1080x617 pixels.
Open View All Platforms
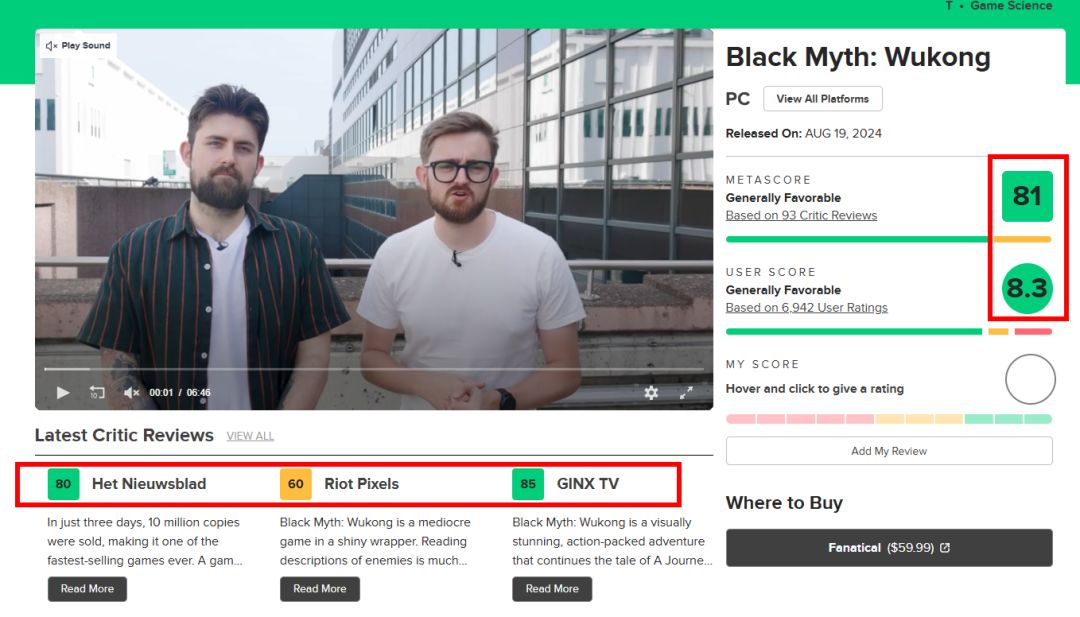click(x=822, y=98)
